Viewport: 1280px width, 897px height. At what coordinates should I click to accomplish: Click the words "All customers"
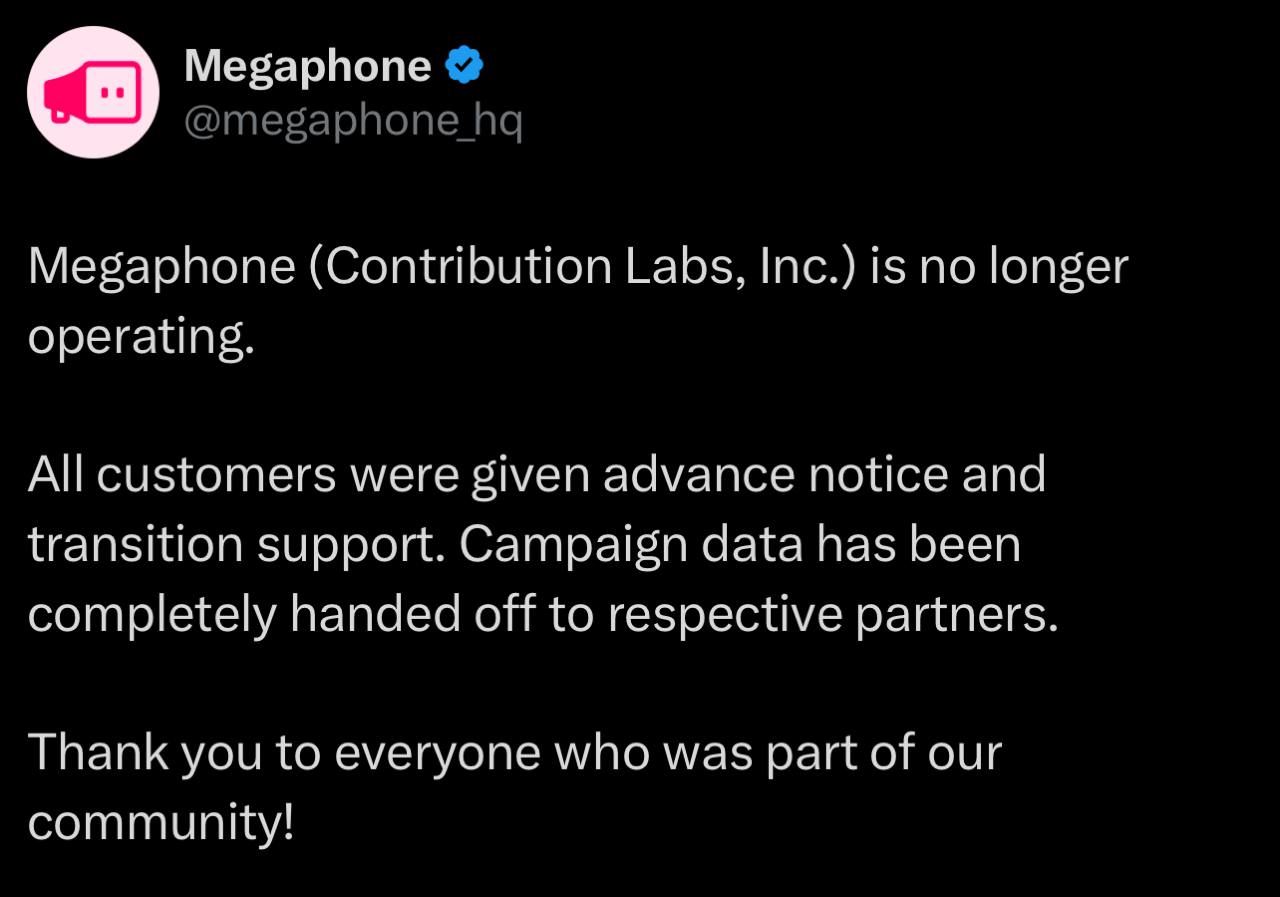181,475
